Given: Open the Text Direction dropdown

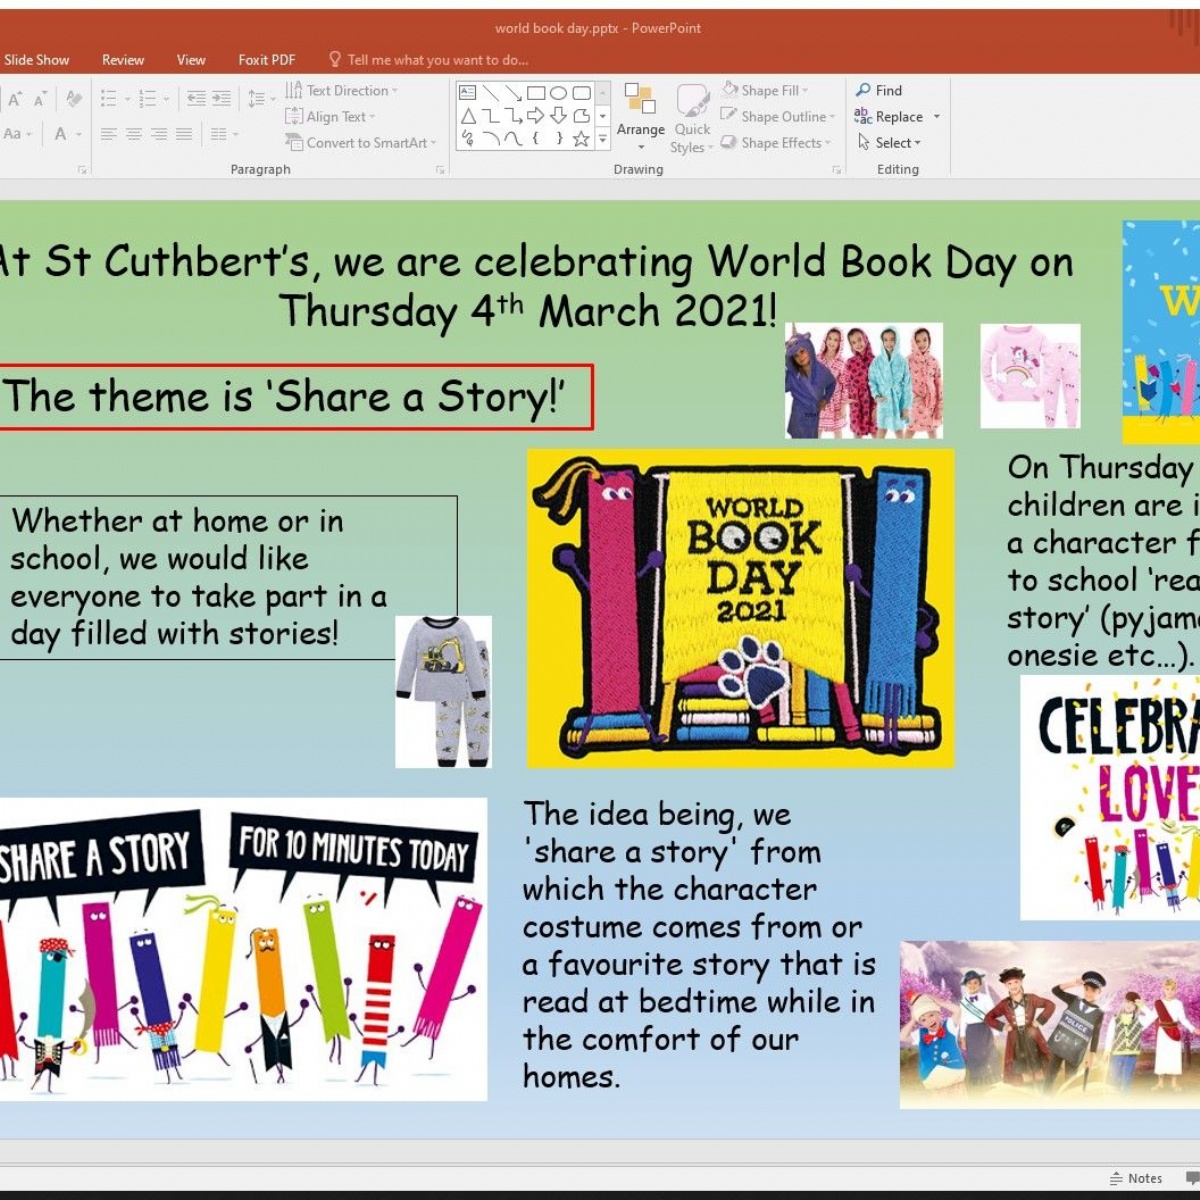Looking at the screenshot, I should 341,90.
